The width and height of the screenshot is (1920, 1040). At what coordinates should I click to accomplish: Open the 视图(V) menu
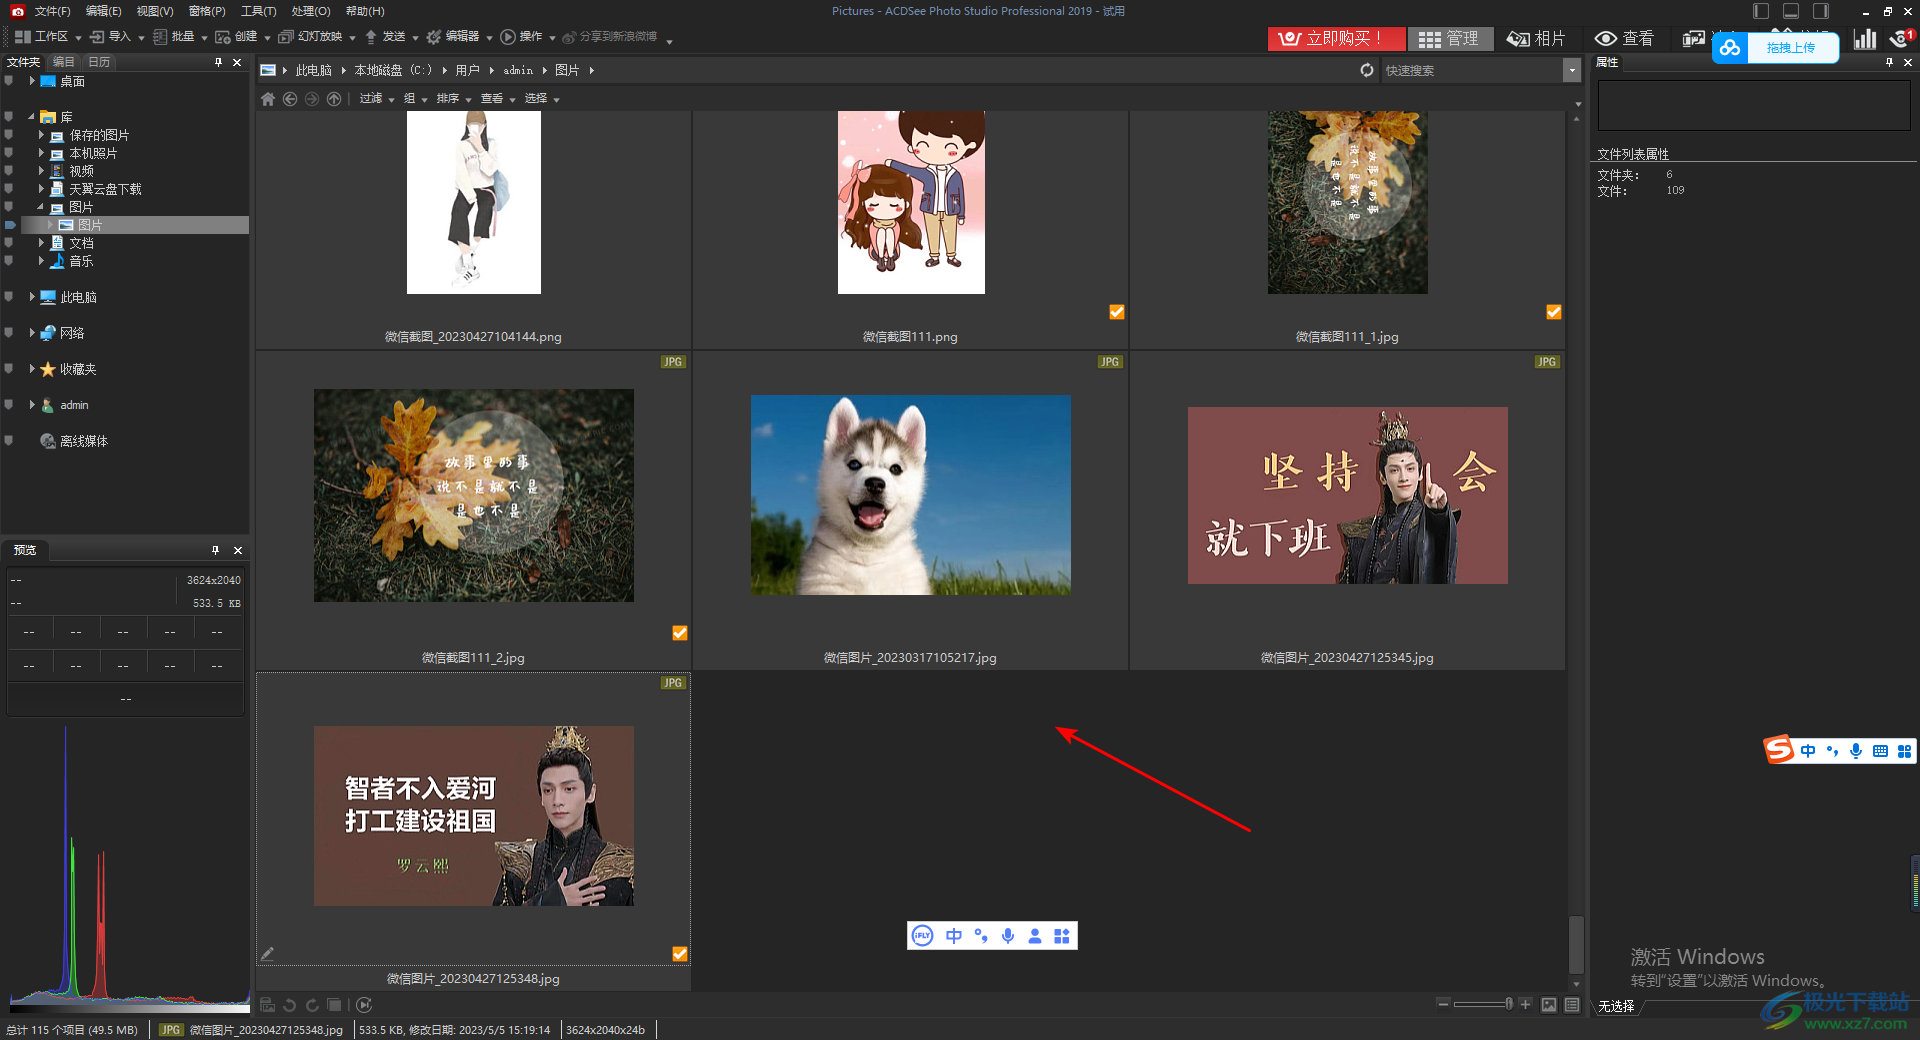(155, 11)
